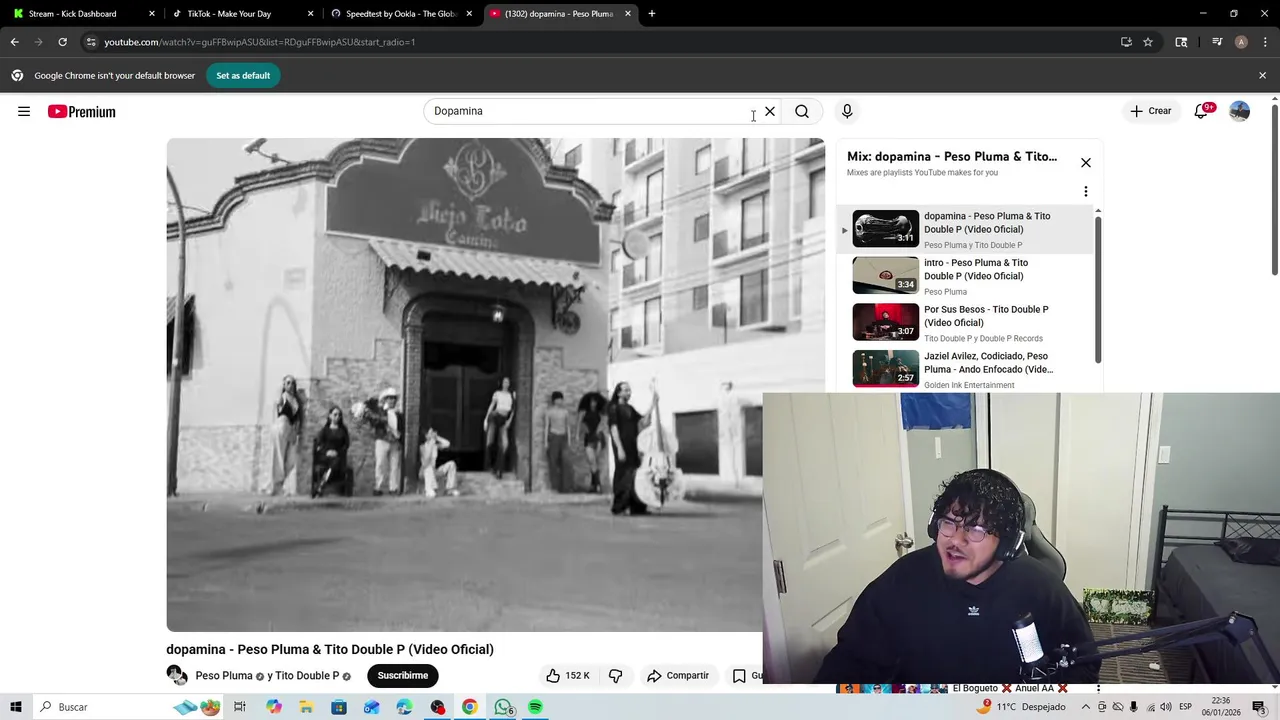
Task: Select the dopamina YouTube tab
Action: click(559, 14)
